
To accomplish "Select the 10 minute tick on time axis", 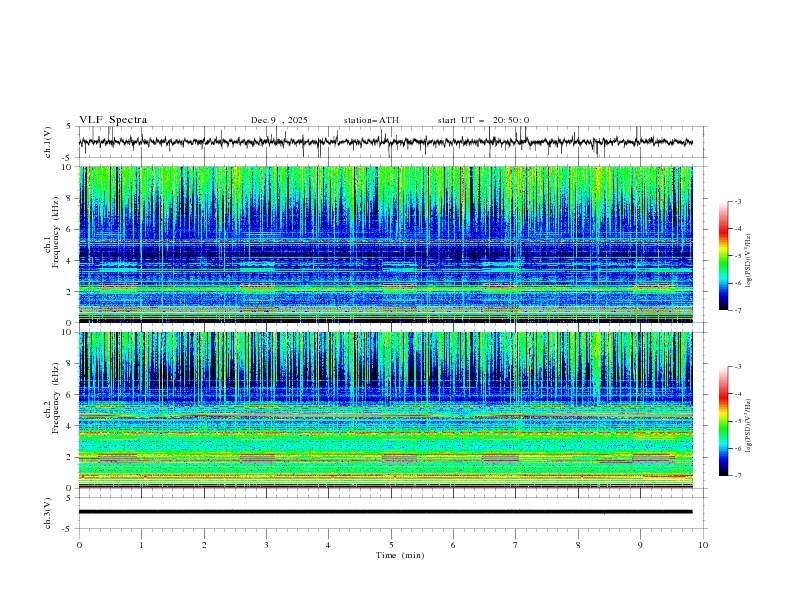I will coord(703,545).
